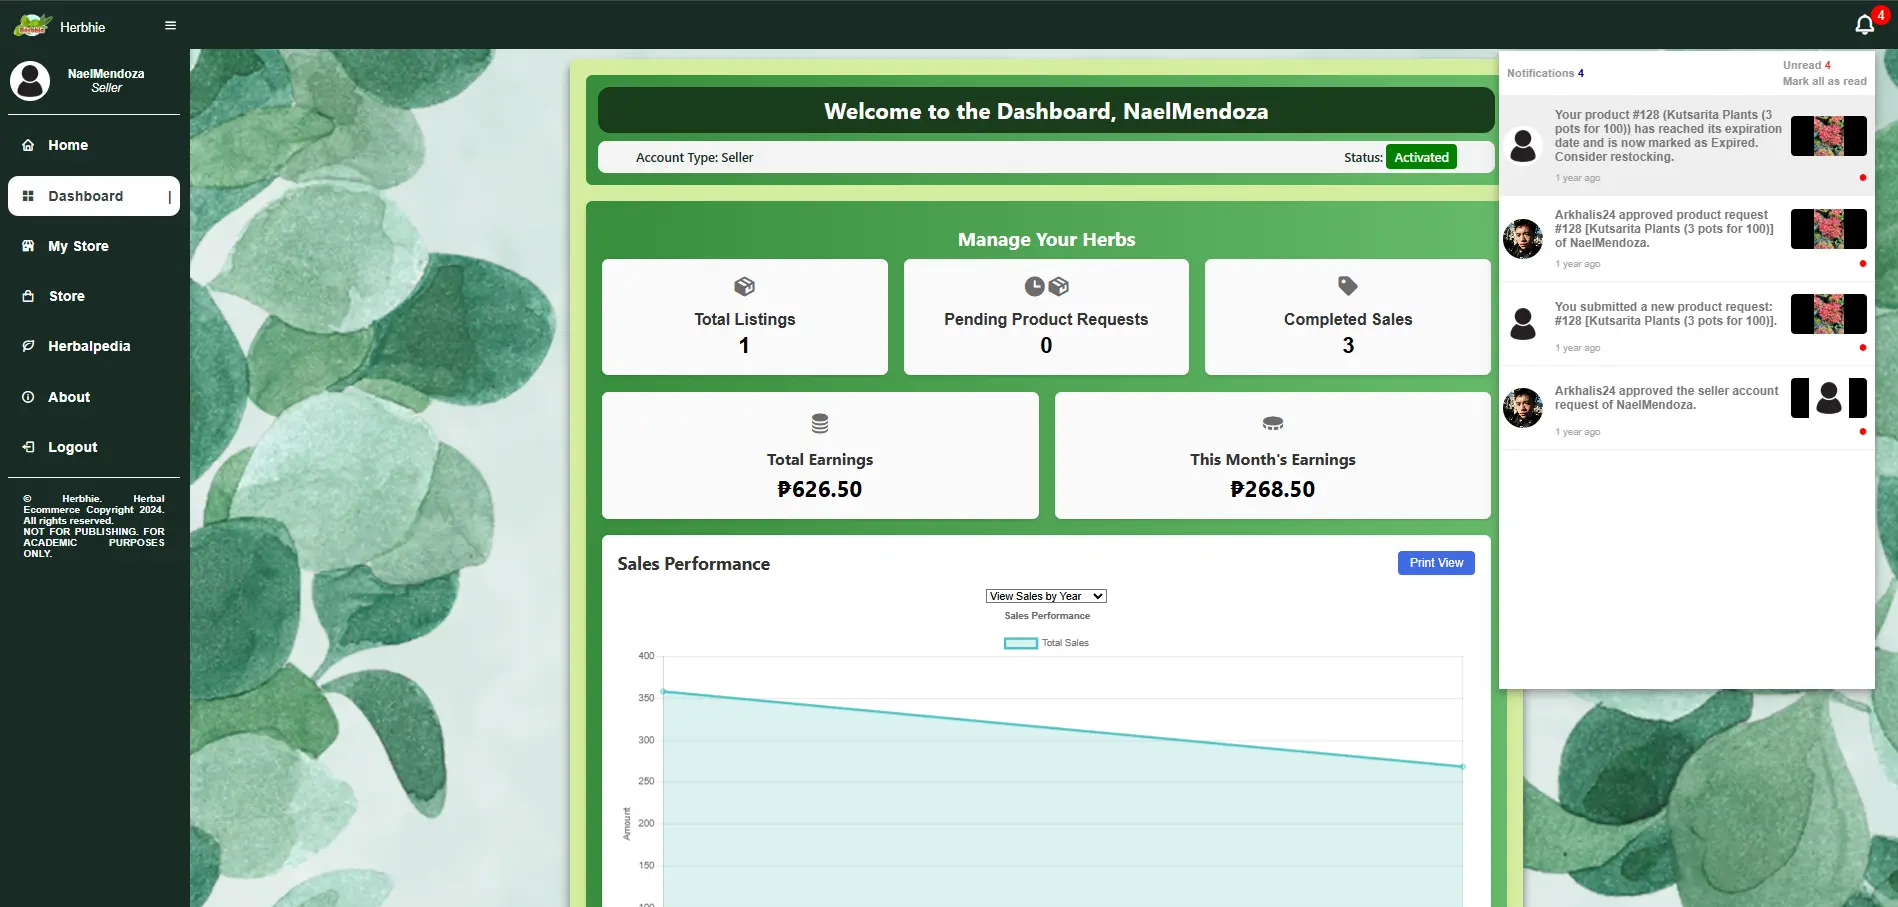Viewport: 1898px width, 907px height.
Task: Open the View Sales by Year dropdown
Action: [1046, 596]
